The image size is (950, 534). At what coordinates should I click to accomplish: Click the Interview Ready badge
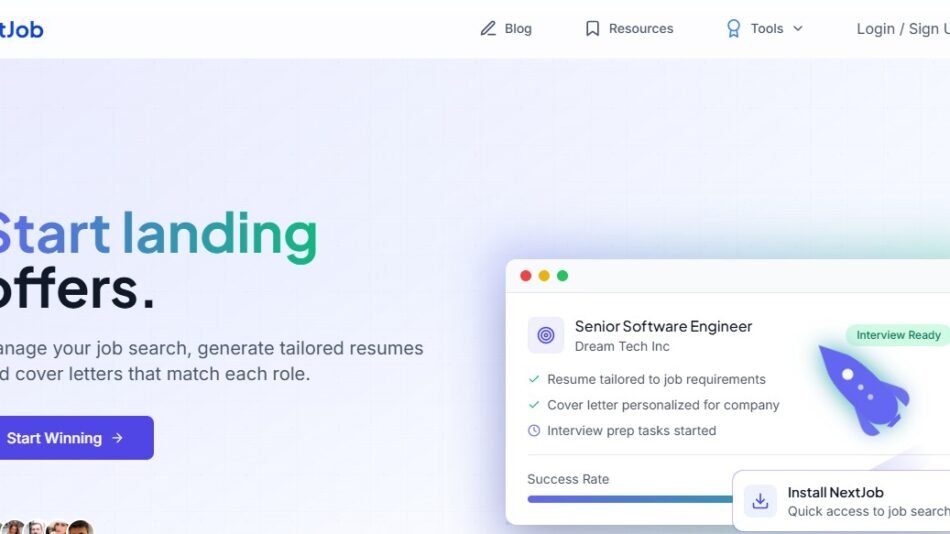(898, 335)
